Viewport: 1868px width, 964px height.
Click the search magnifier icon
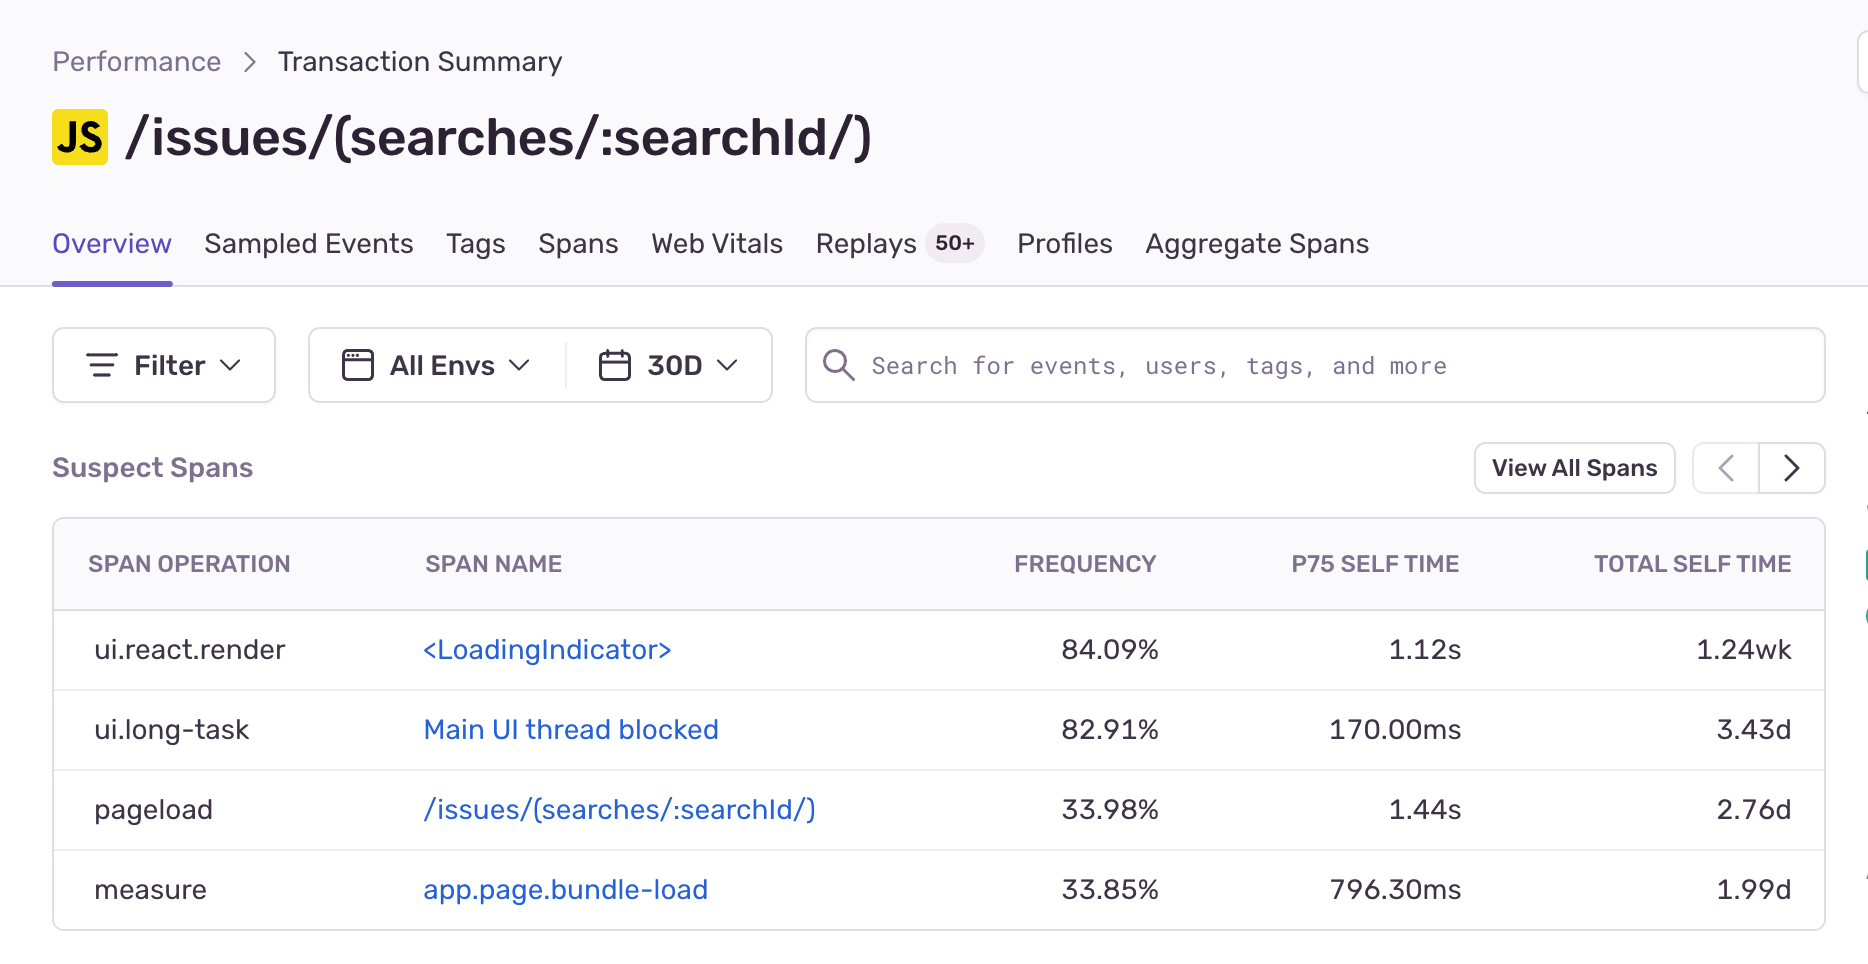838,365
